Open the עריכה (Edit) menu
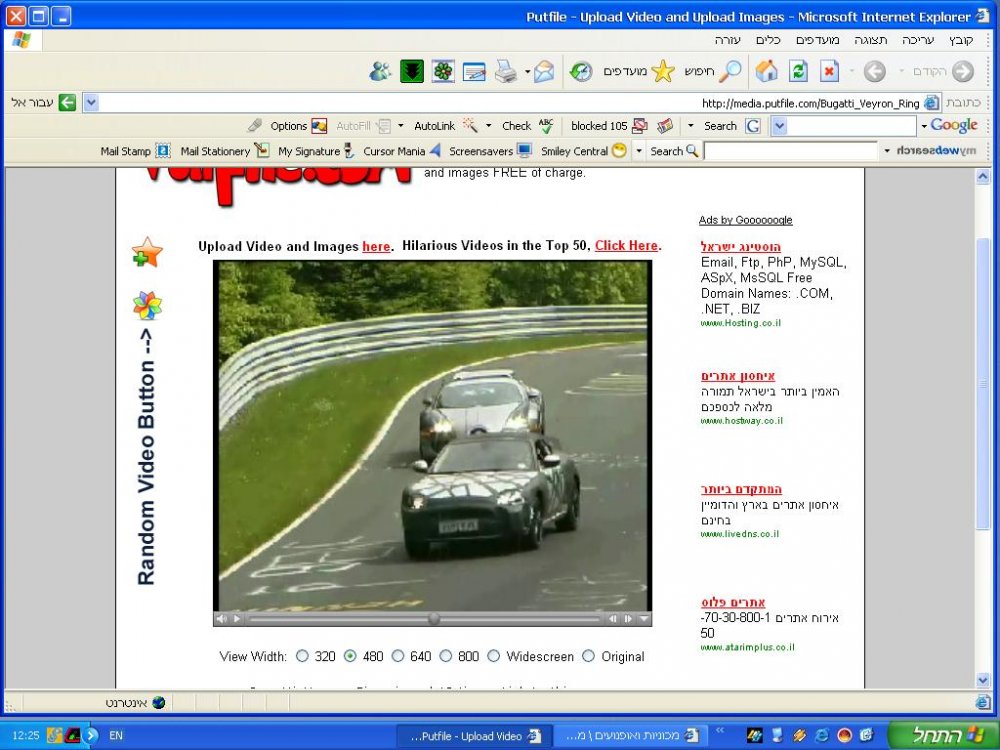Image resolution: width=1000 pixels, height=750 pixels. tap(918, 40)
